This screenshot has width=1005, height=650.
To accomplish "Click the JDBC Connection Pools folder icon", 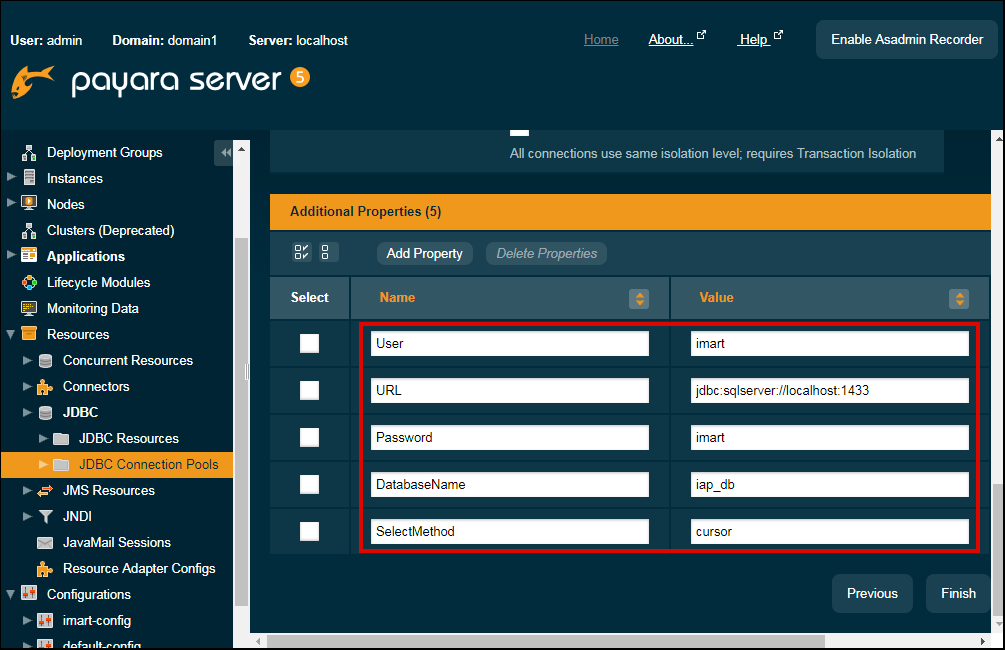I will coord(61,464).
